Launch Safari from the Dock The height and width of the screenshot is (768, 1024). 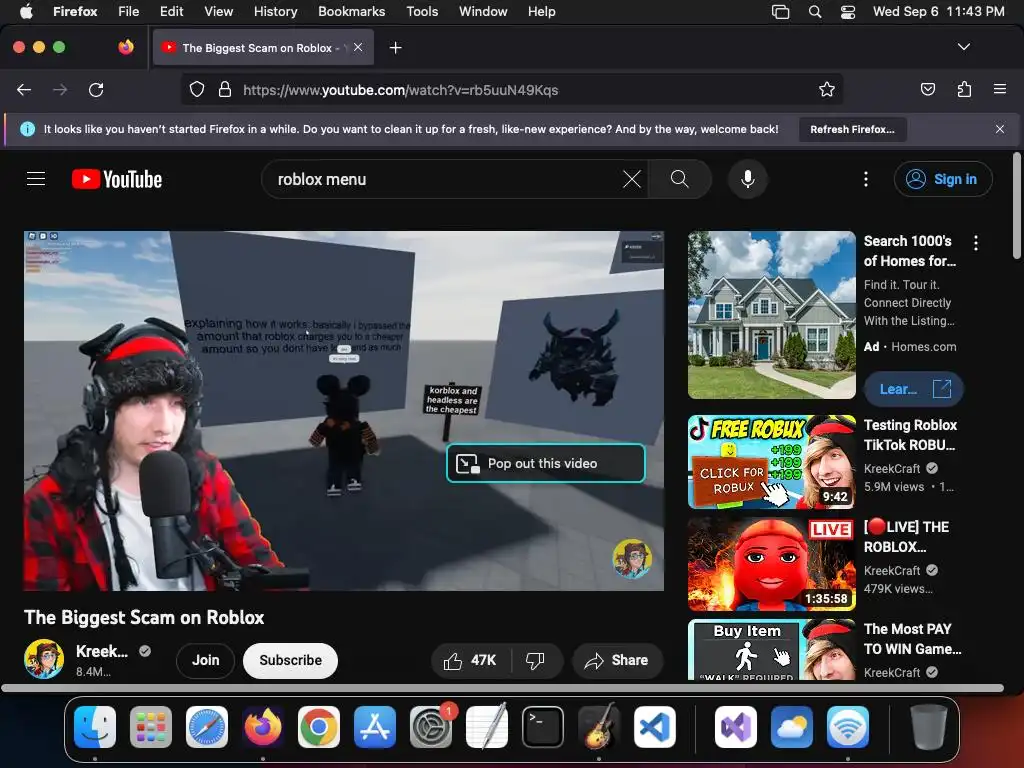click(x=206, y=726)
